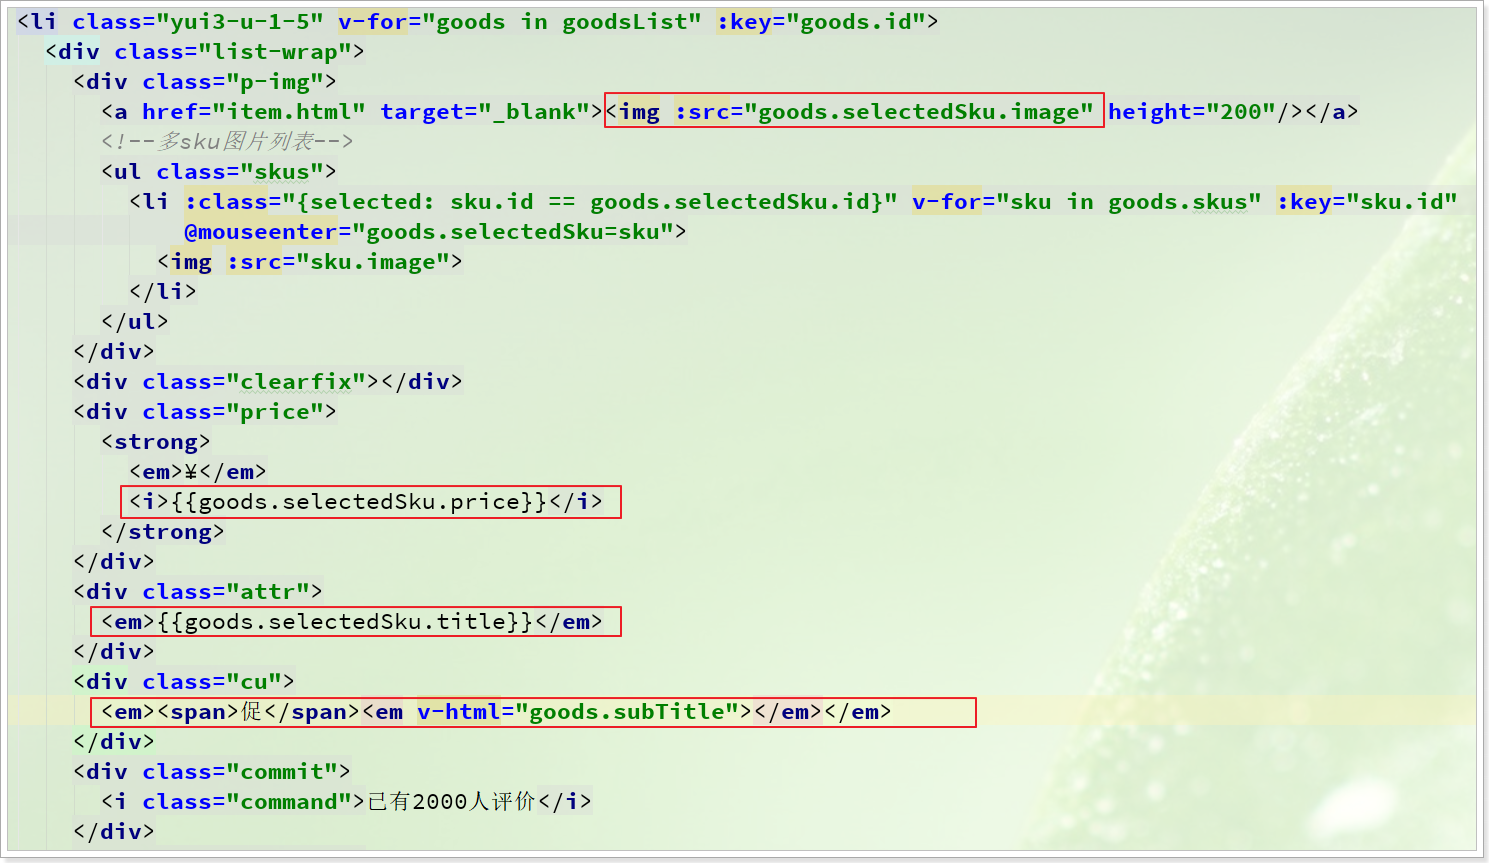Click the opening <strong> tag
This screenshot has height=863, width=1489.
(x=156, y=442)
